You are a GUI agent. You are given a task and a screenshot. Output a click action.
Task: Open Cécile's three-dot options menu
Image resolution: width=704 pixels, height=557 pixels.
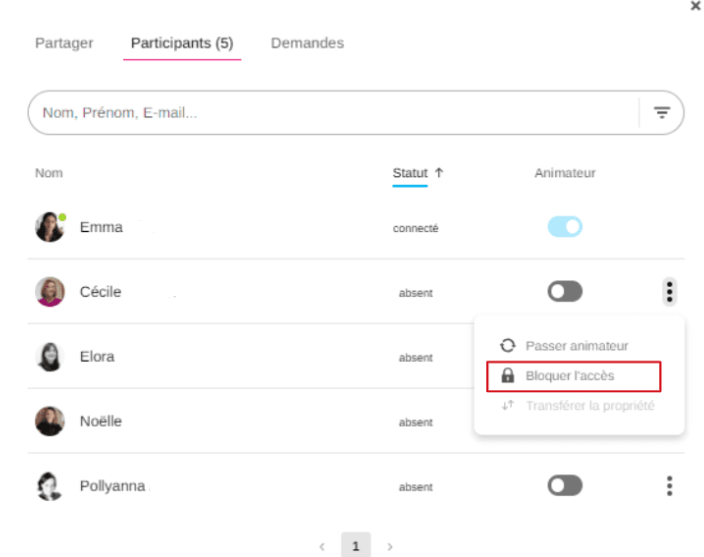click(669, 292)
